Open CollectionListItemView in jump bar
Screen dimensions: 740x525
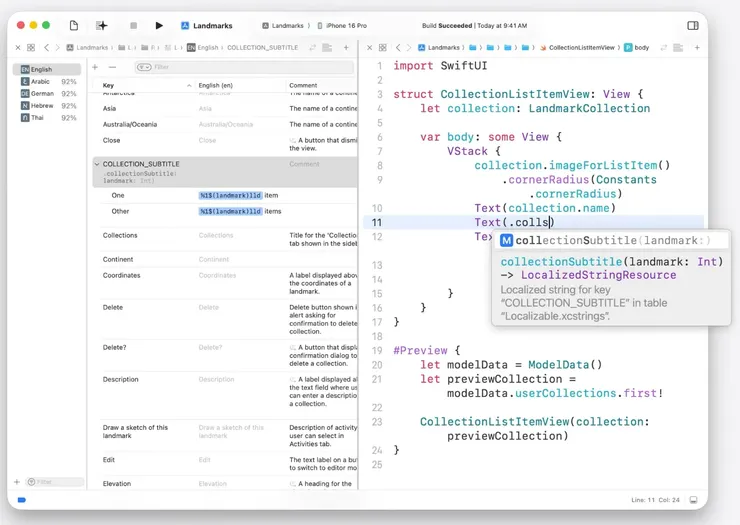pyautogui.click(x=577, y=48)
